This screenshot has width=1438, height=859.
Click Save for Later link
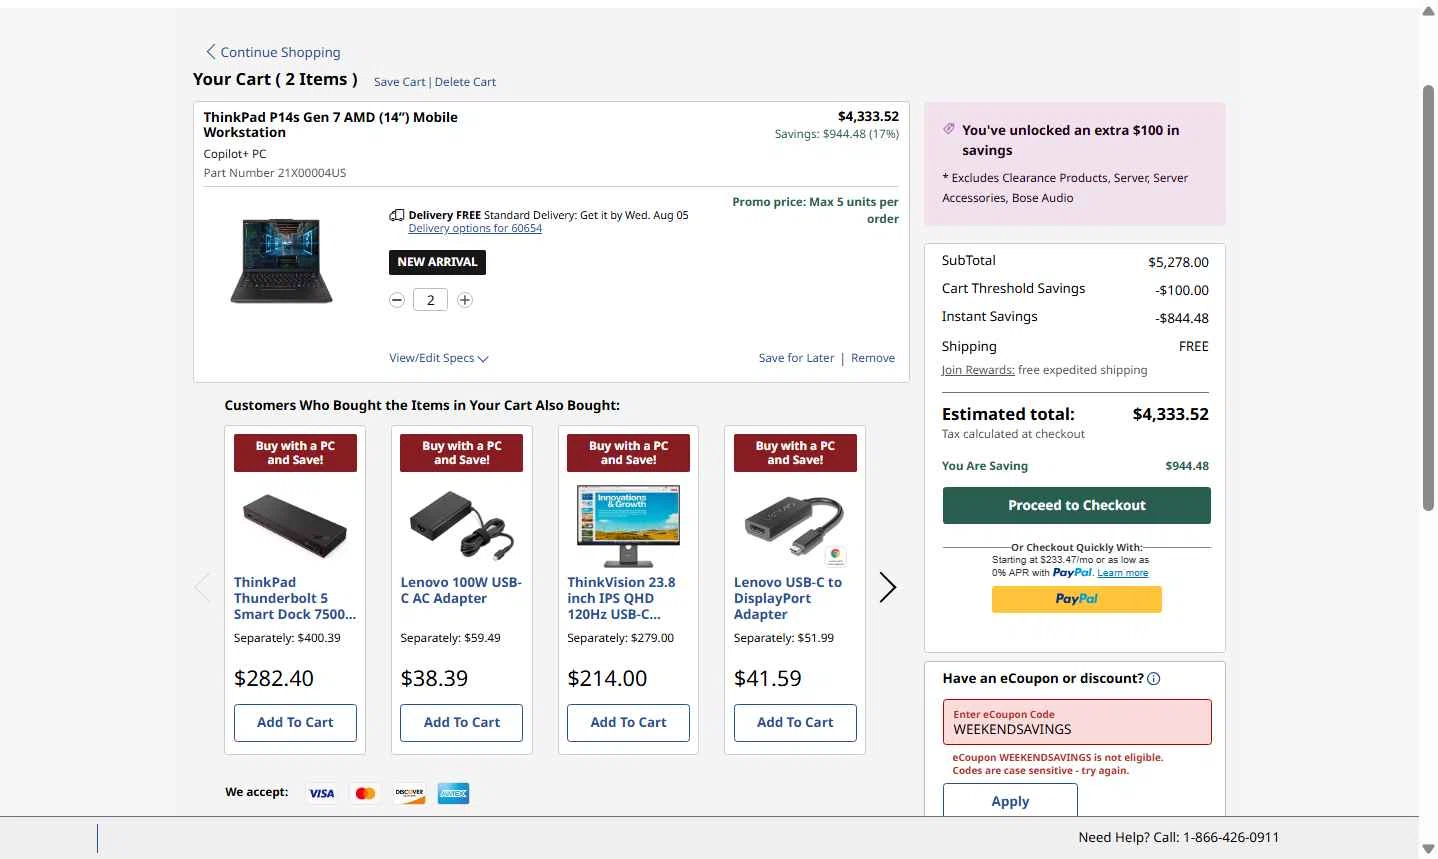coord(796,358)
